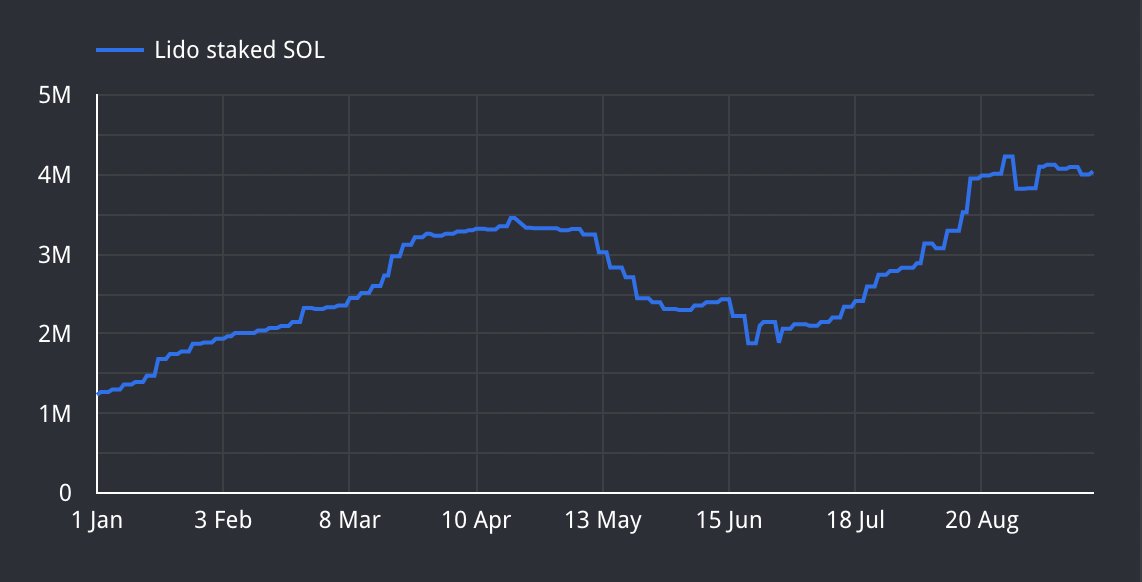Click the 2M y-axis label

click(x=55, y=331)
